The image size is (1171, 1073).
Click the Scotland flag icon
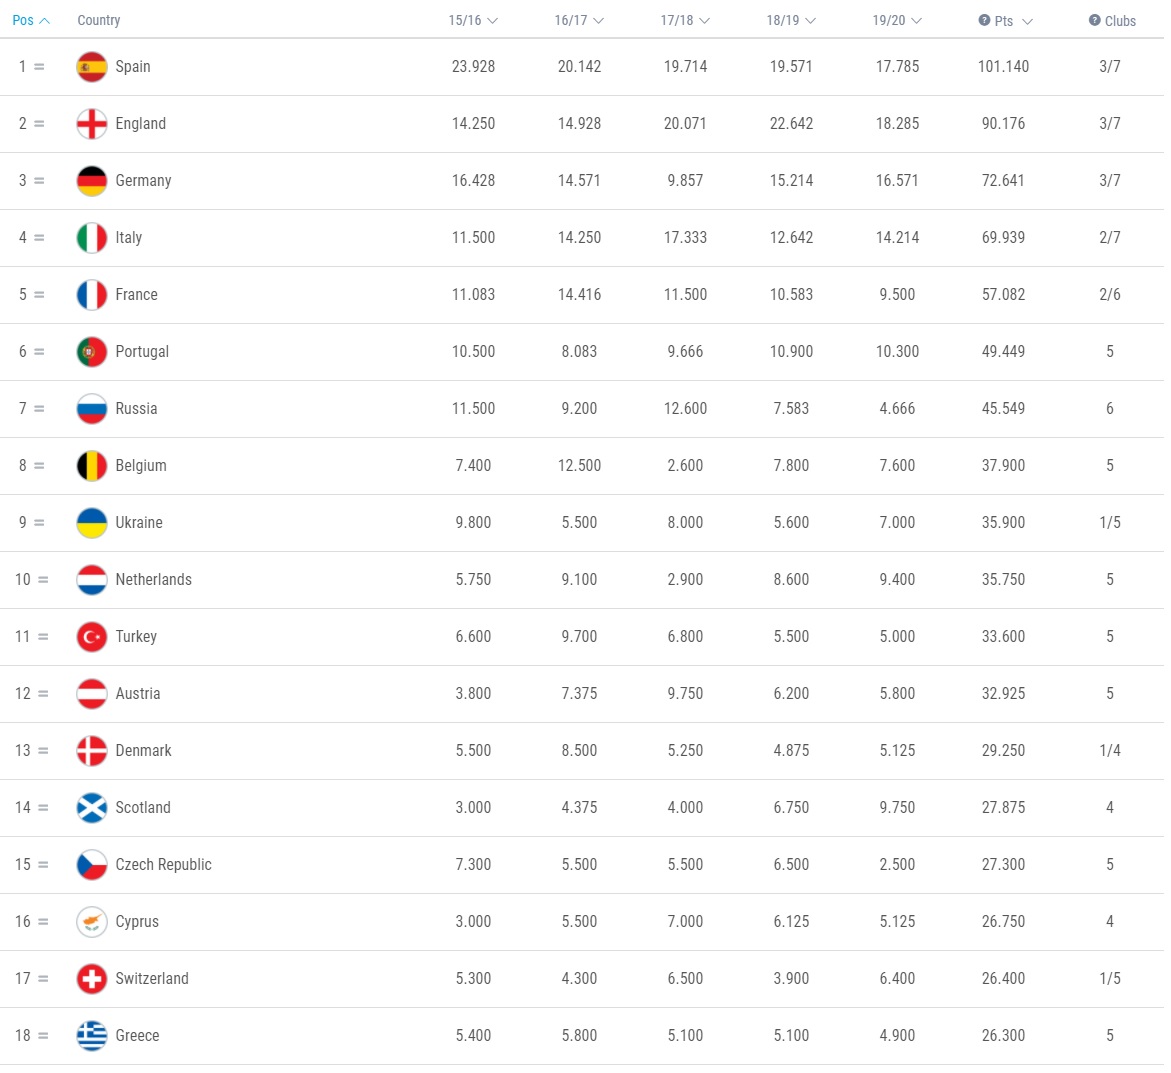coord(92,808)
